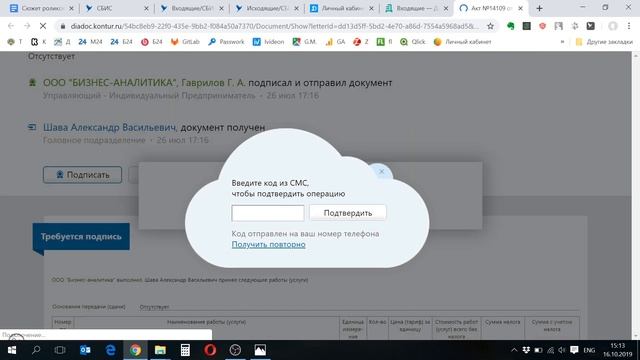Open the М24 bookmark
This screenshot has height=360, width=640.
[90, 42]
